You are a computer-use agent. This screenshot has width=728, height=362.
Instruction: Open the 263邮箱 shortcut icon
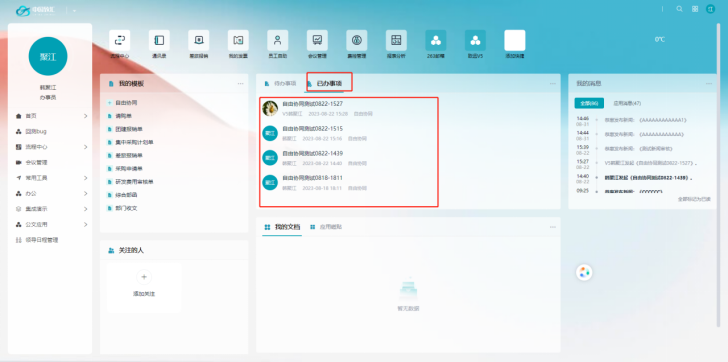coord(436,40)
